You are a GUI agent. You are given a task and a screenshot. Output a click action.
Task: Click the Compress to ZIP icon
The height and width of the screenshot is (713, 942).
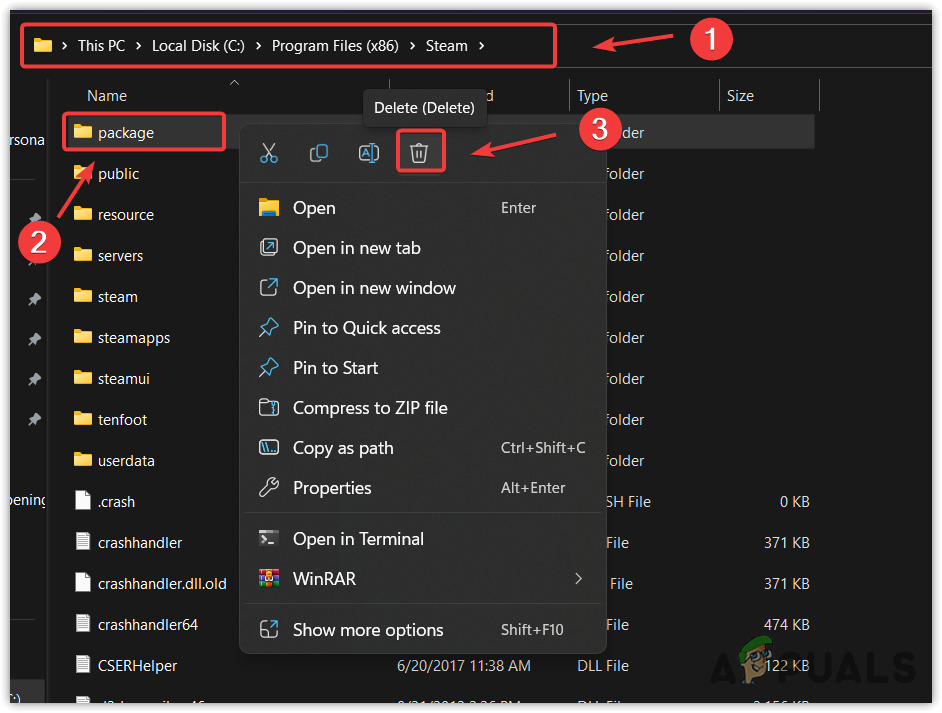click(269, 407)
